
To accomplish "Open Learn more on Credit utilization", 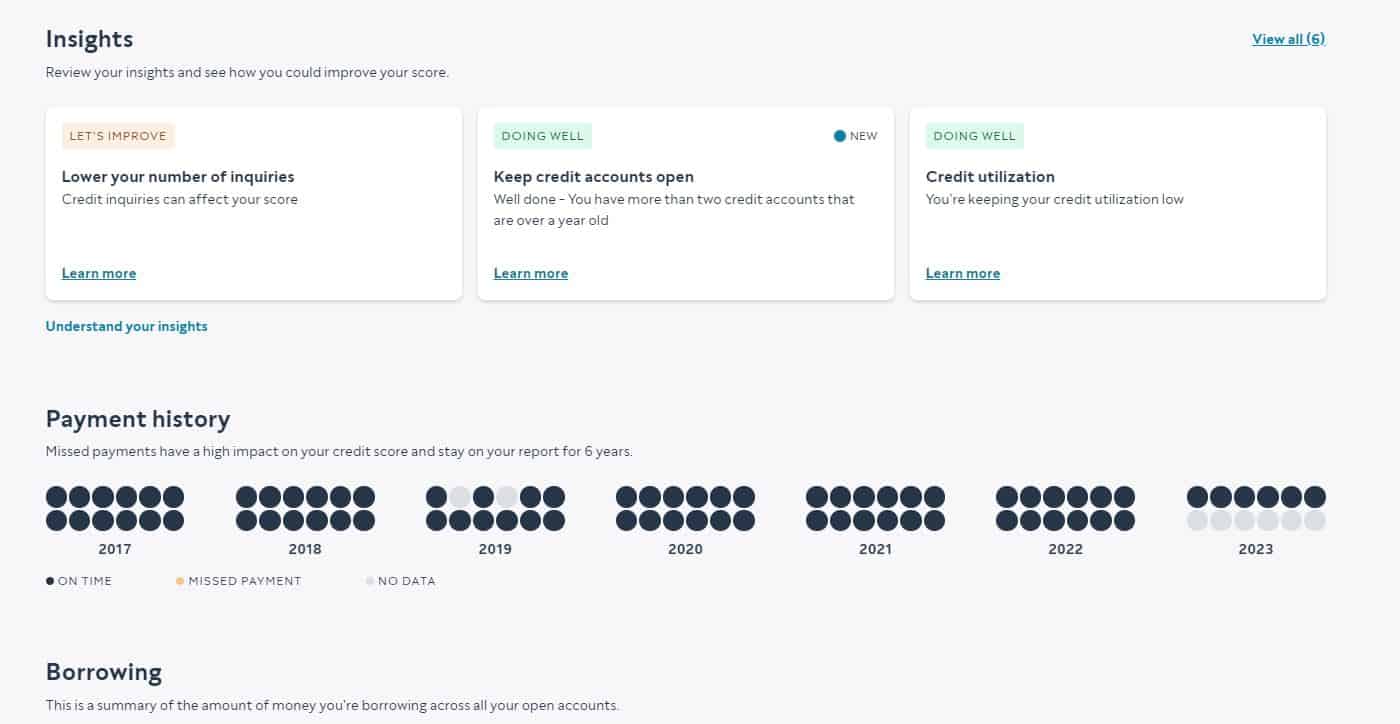I will 963,273.
